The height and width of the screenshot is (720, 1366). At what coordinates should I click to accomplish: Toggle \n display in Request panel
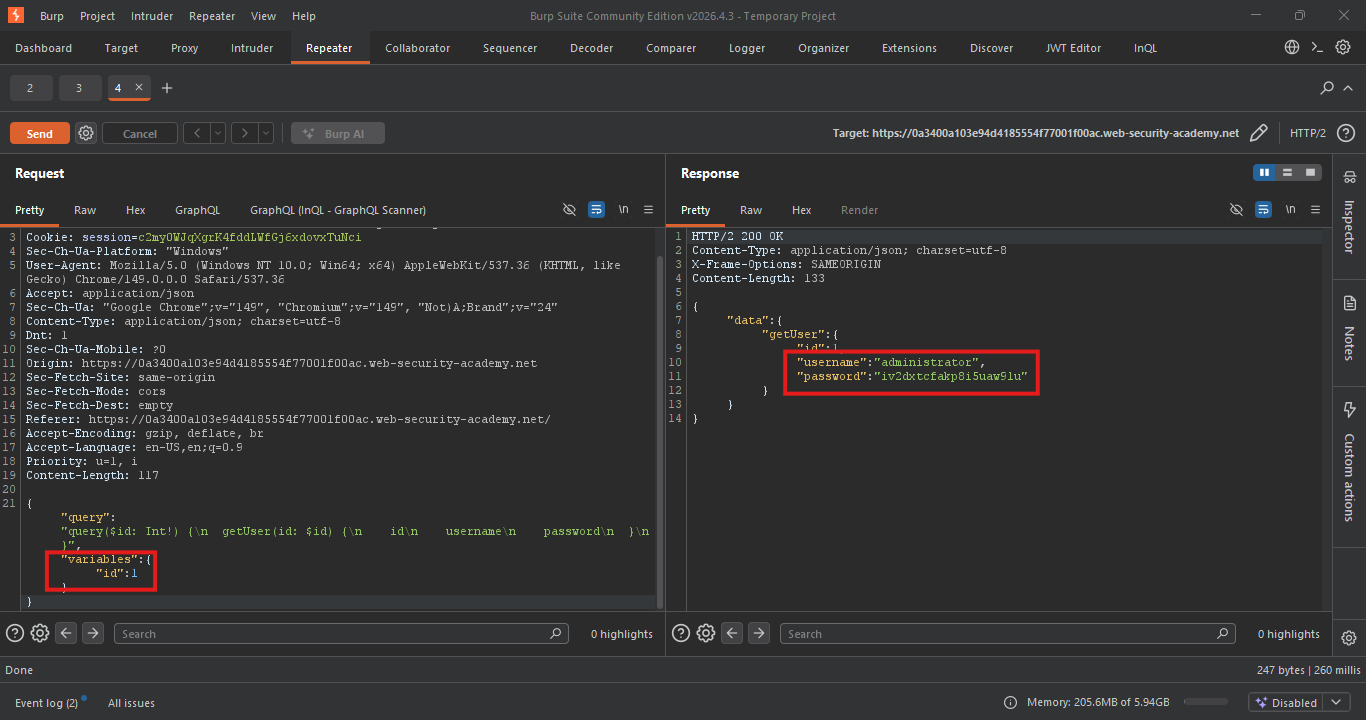623,210
